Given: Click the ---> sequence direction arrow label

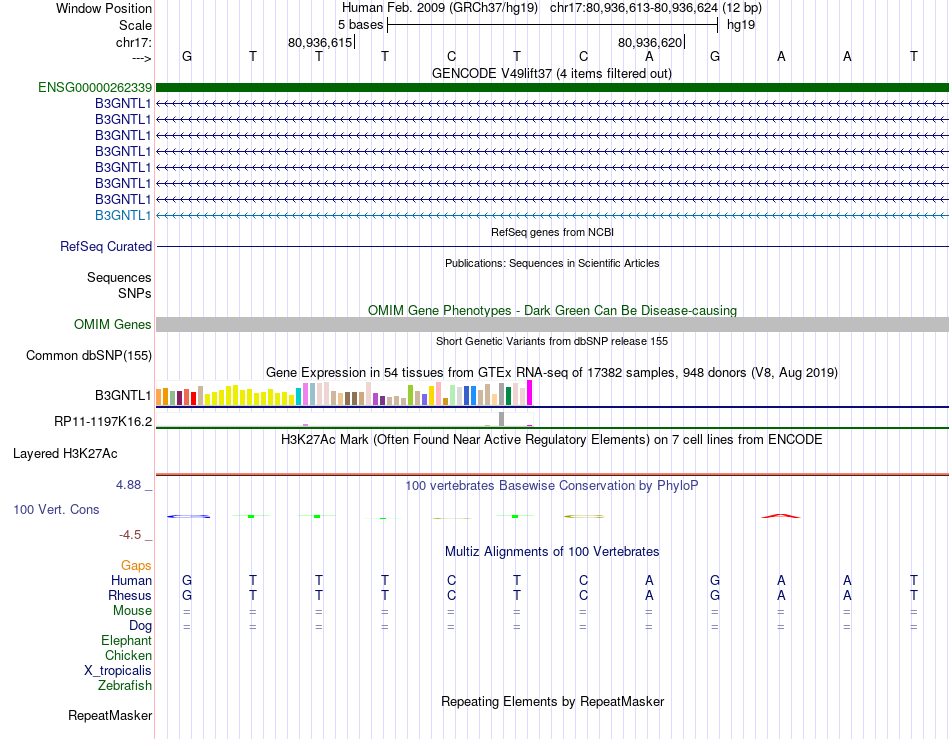Looking at the screenshot, I should (x=141, y=58).
